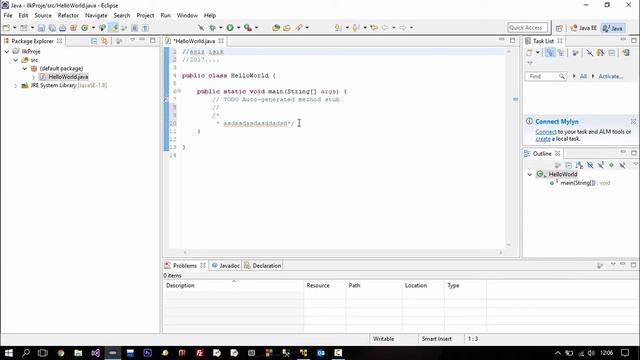Switch to the Java EE perspective
Image resolution: width=640 pixels, height=360 pixels.
(584, 28)
